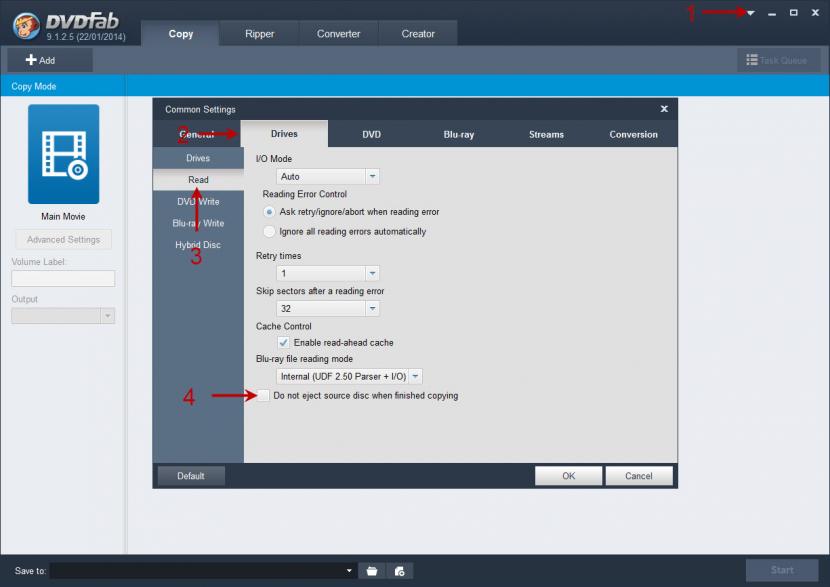Switch to the Converter module tab
Viewport: 830px width, 587px height.
[338, 34]
